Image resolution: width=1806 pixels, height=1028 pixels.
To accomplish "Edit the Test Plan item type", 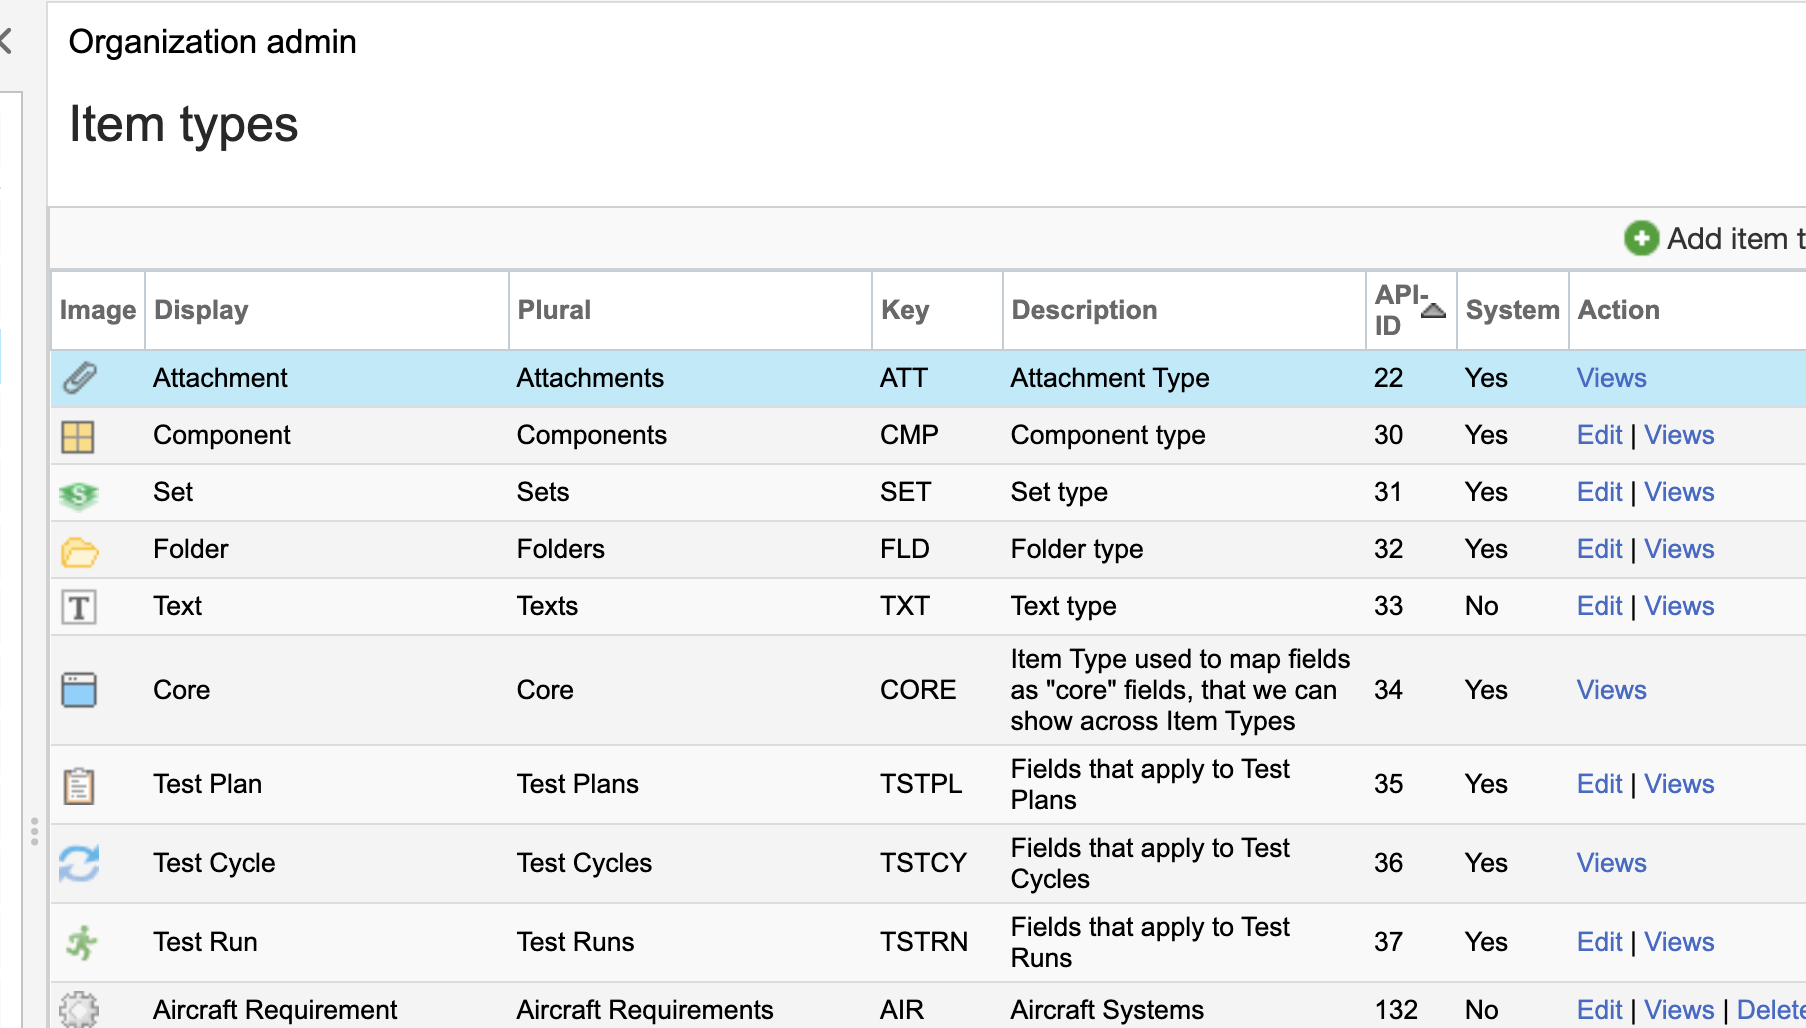I will tap(1598, 784).
